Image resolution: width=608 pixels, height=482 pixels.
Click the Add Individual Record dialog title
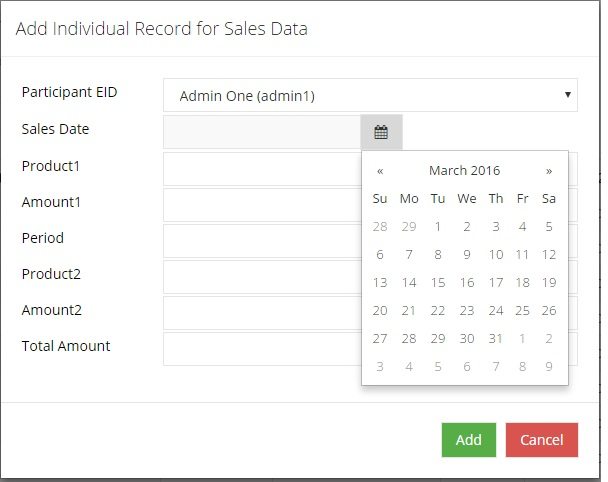[162, 29]
